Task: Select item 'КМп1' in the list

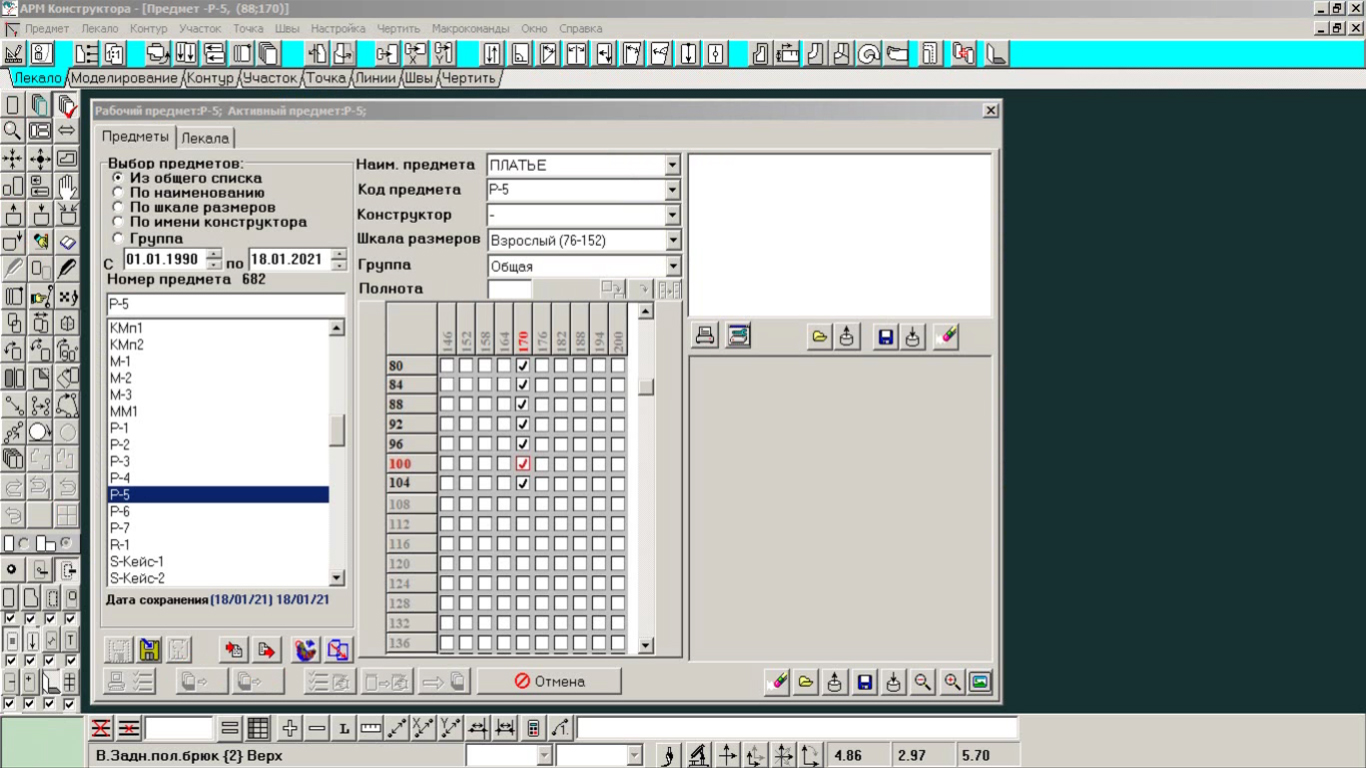Action: [x=218, y=328]
